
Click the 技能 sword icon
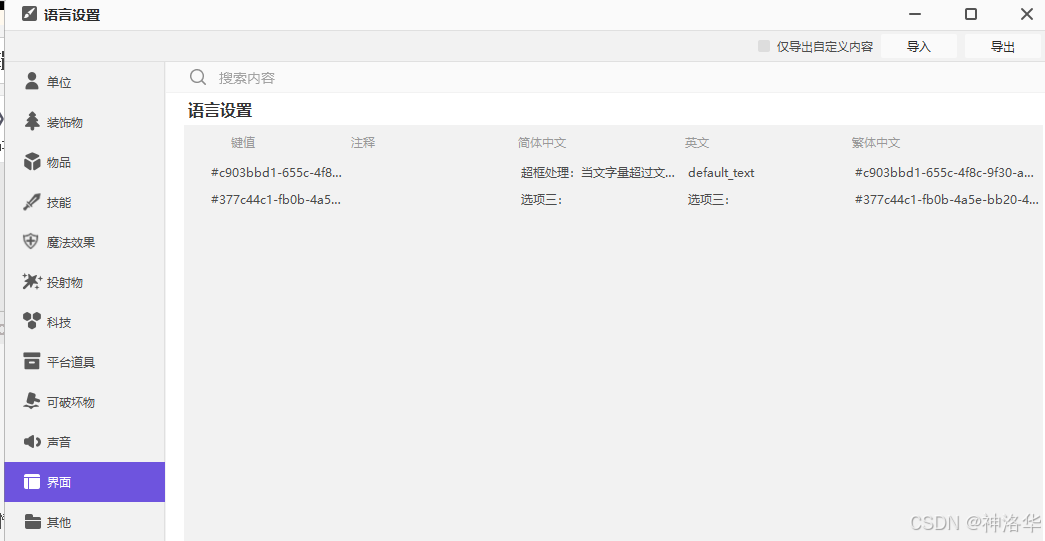click(31, 202)
